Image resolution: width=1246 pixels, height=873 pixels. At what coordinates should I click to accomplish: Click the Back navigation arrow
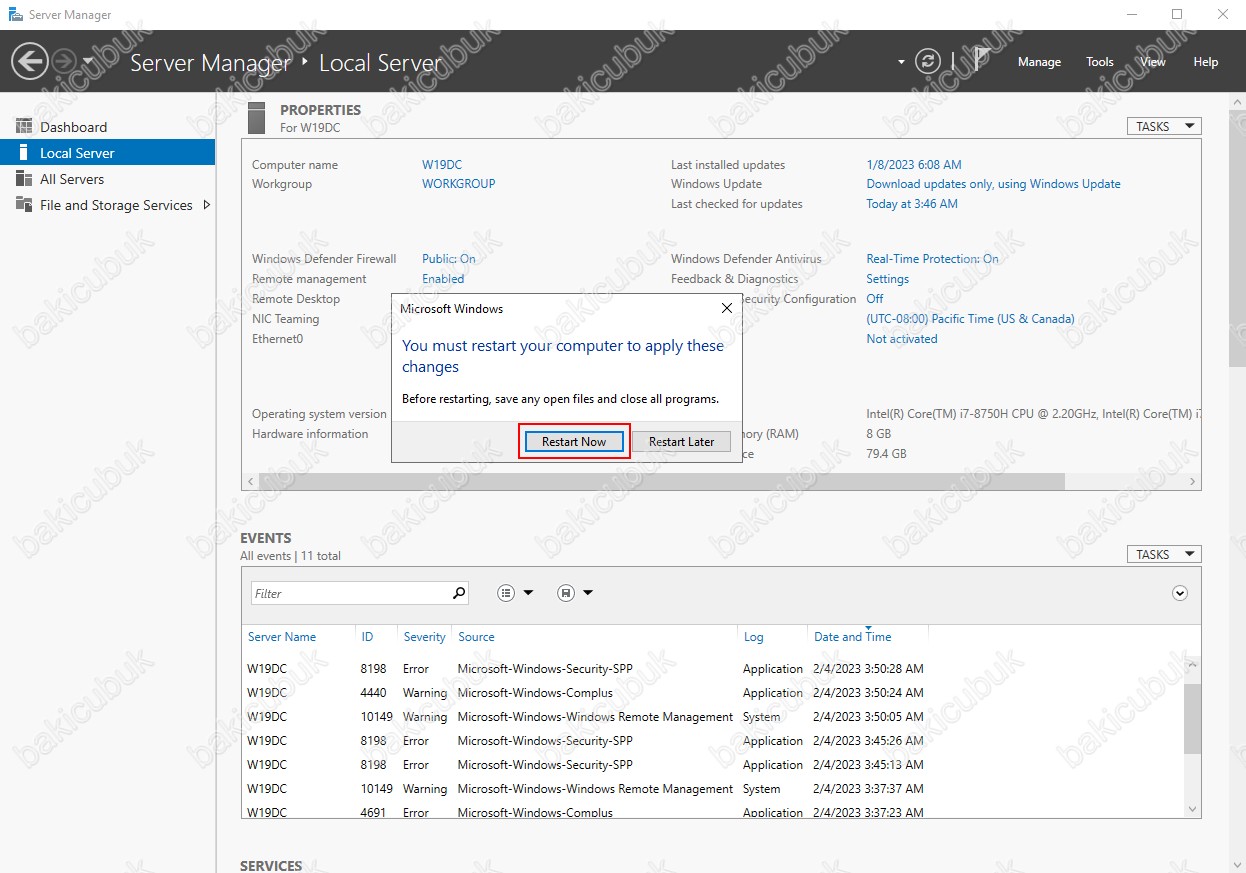click(30, 62)
